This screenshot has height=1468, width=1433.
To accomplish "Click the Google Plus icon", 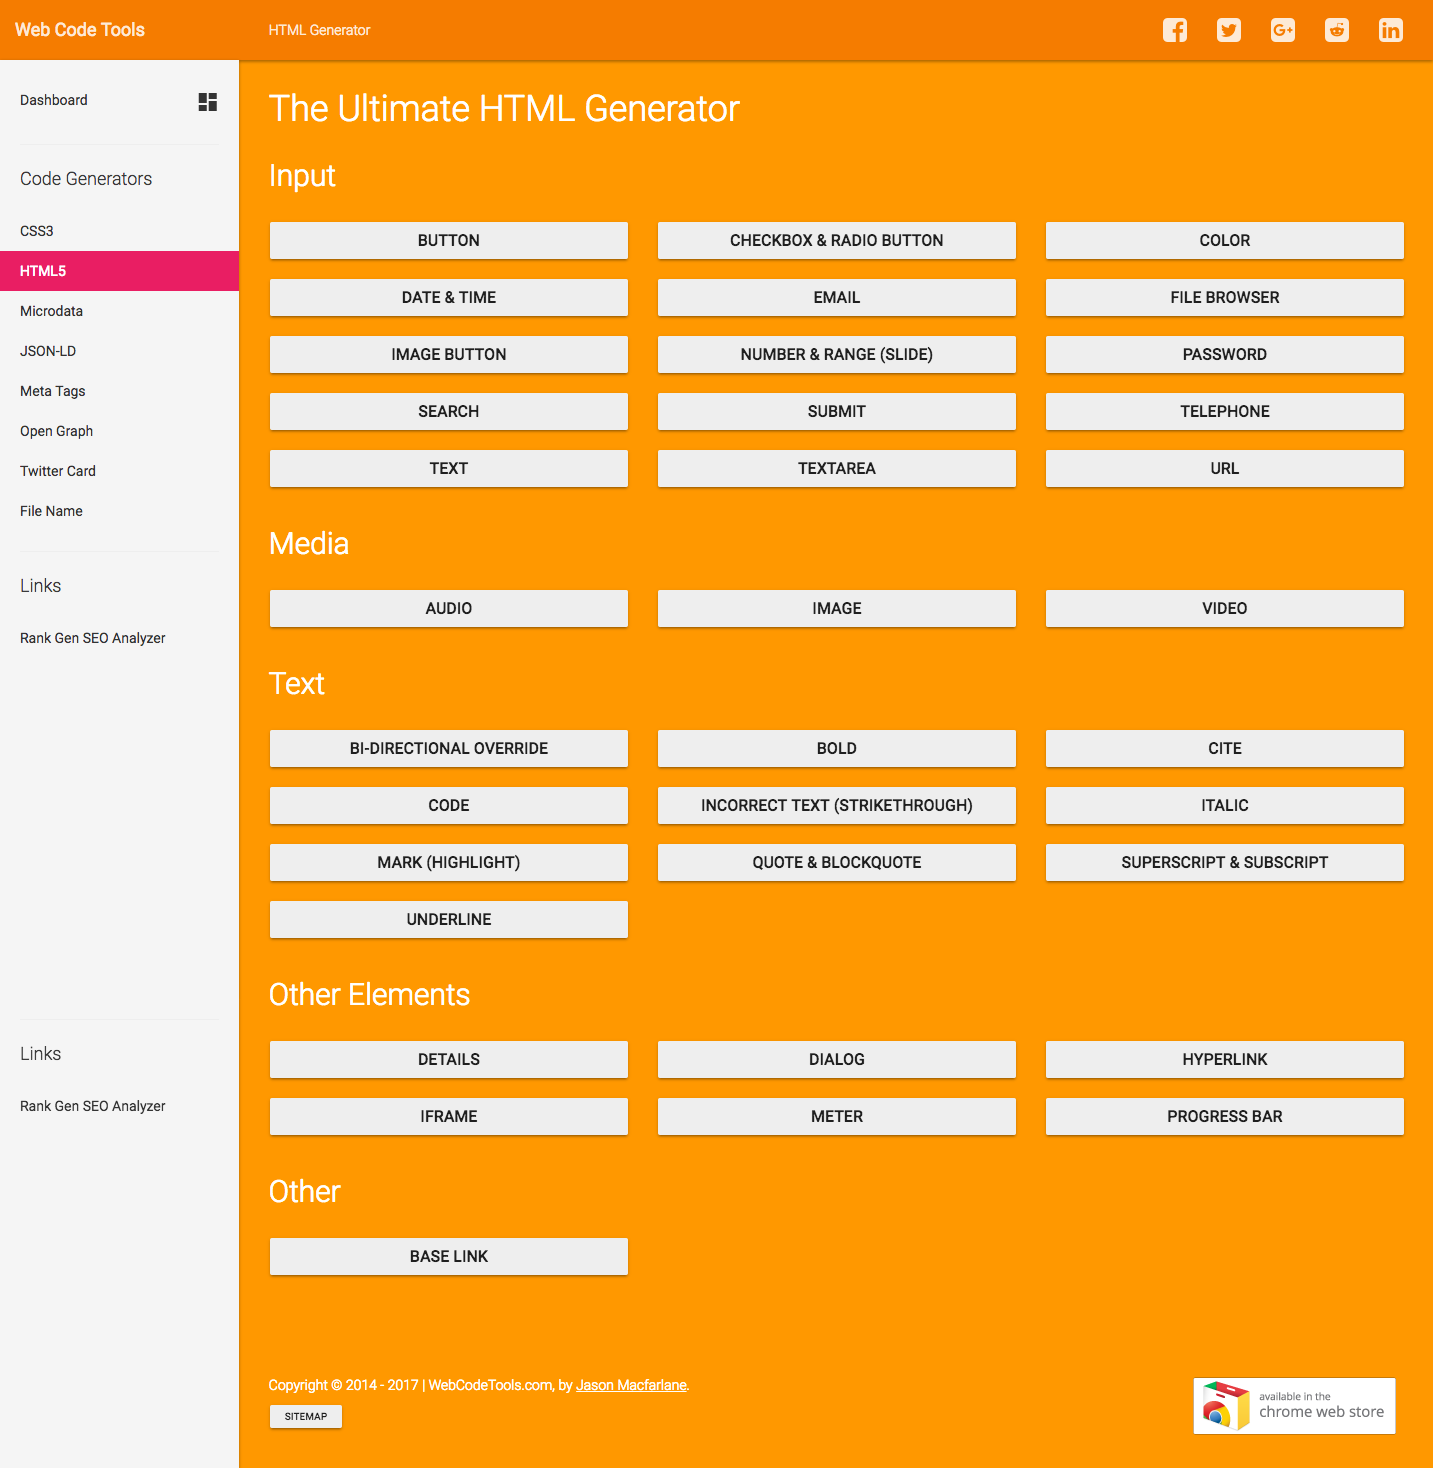I will point(1283,30).
